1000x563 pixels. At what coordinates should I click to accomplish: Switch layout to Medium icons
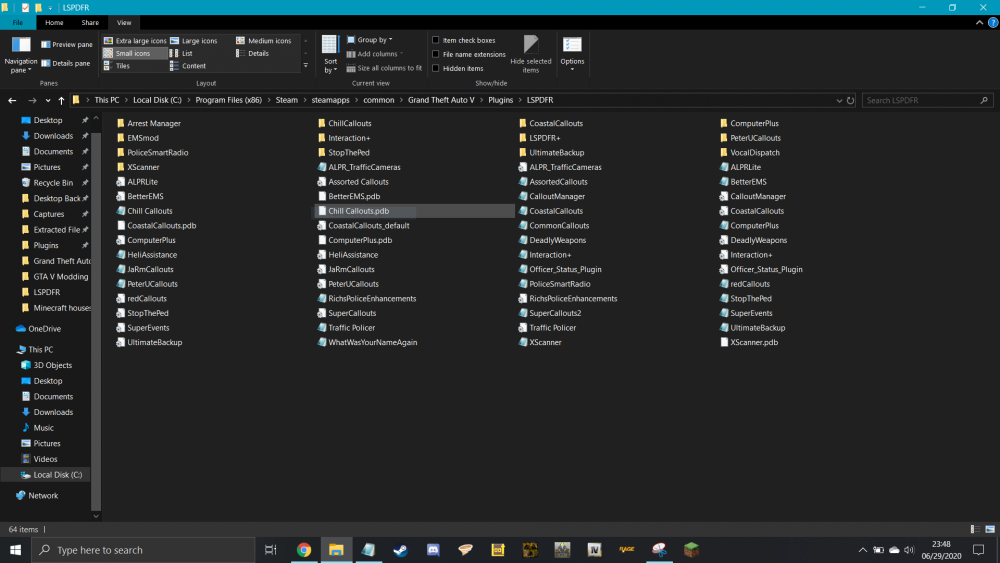pos(263,41)
